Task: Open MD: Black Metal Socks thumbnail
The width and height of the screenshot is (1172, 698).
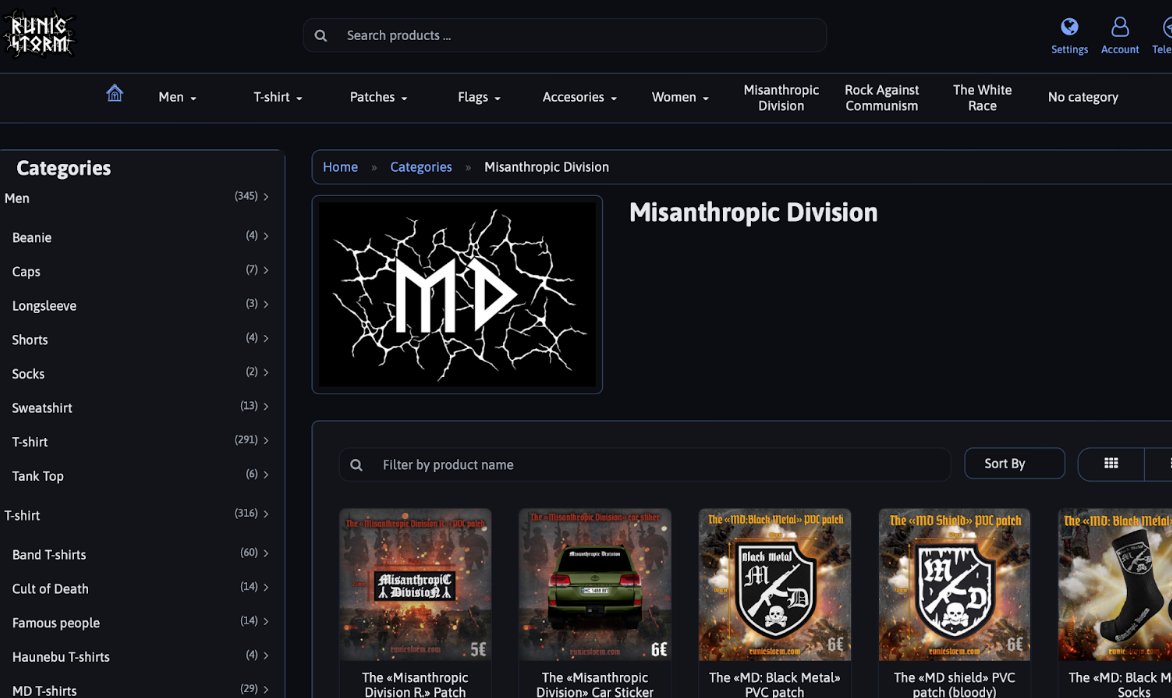Action: 1115,584
